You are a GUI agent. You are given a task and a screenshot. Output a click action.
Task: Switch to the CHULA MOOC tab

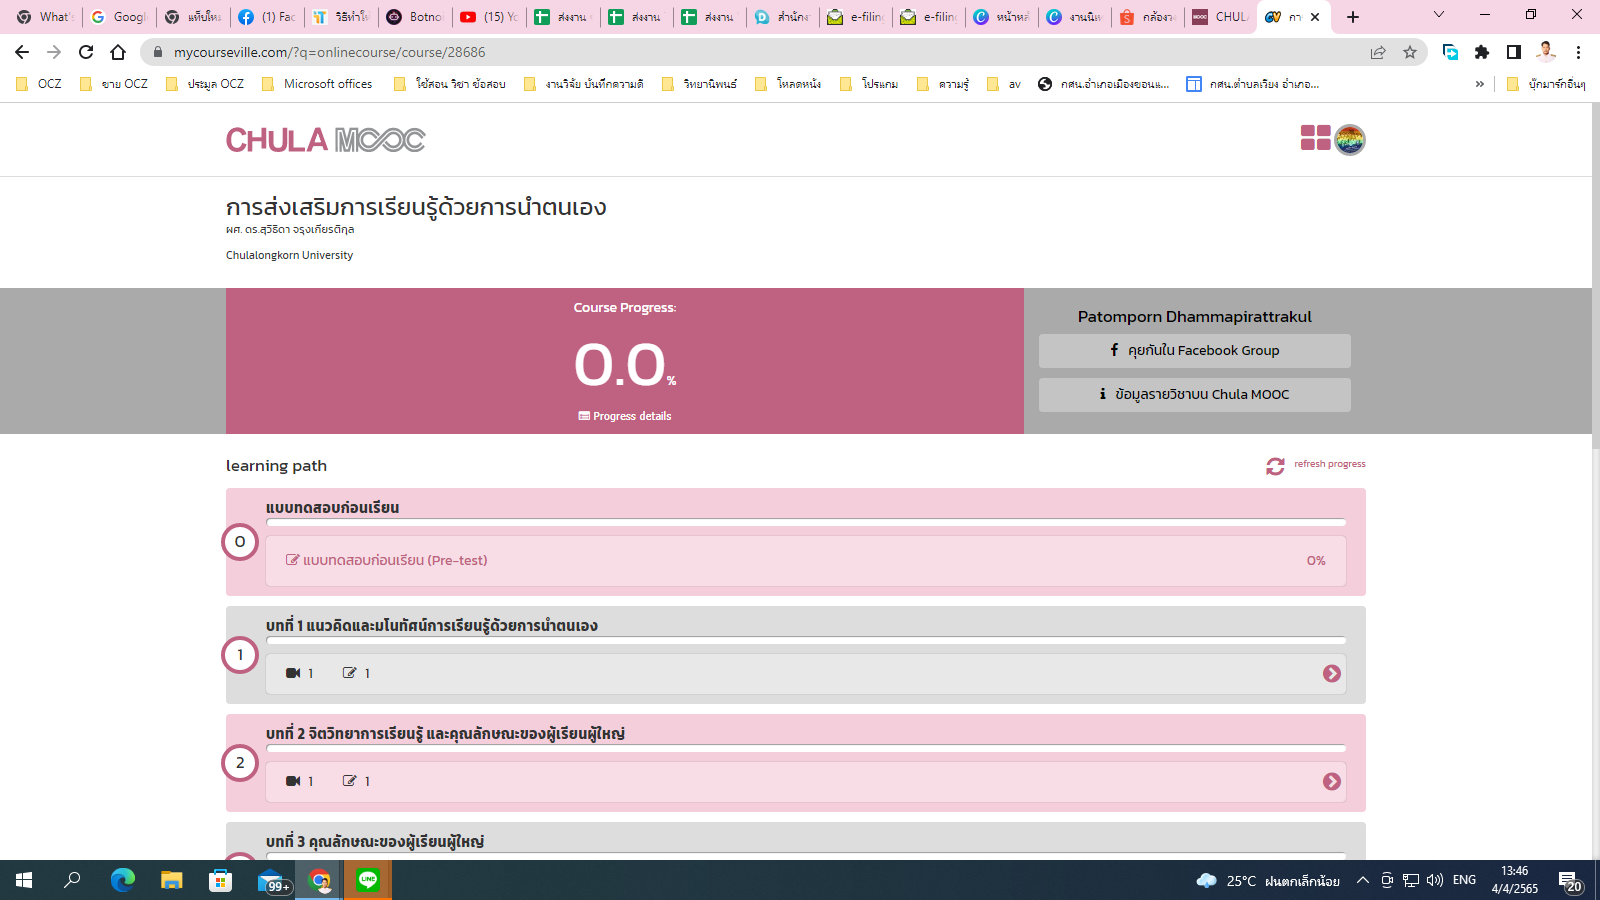pos(1220,17)
